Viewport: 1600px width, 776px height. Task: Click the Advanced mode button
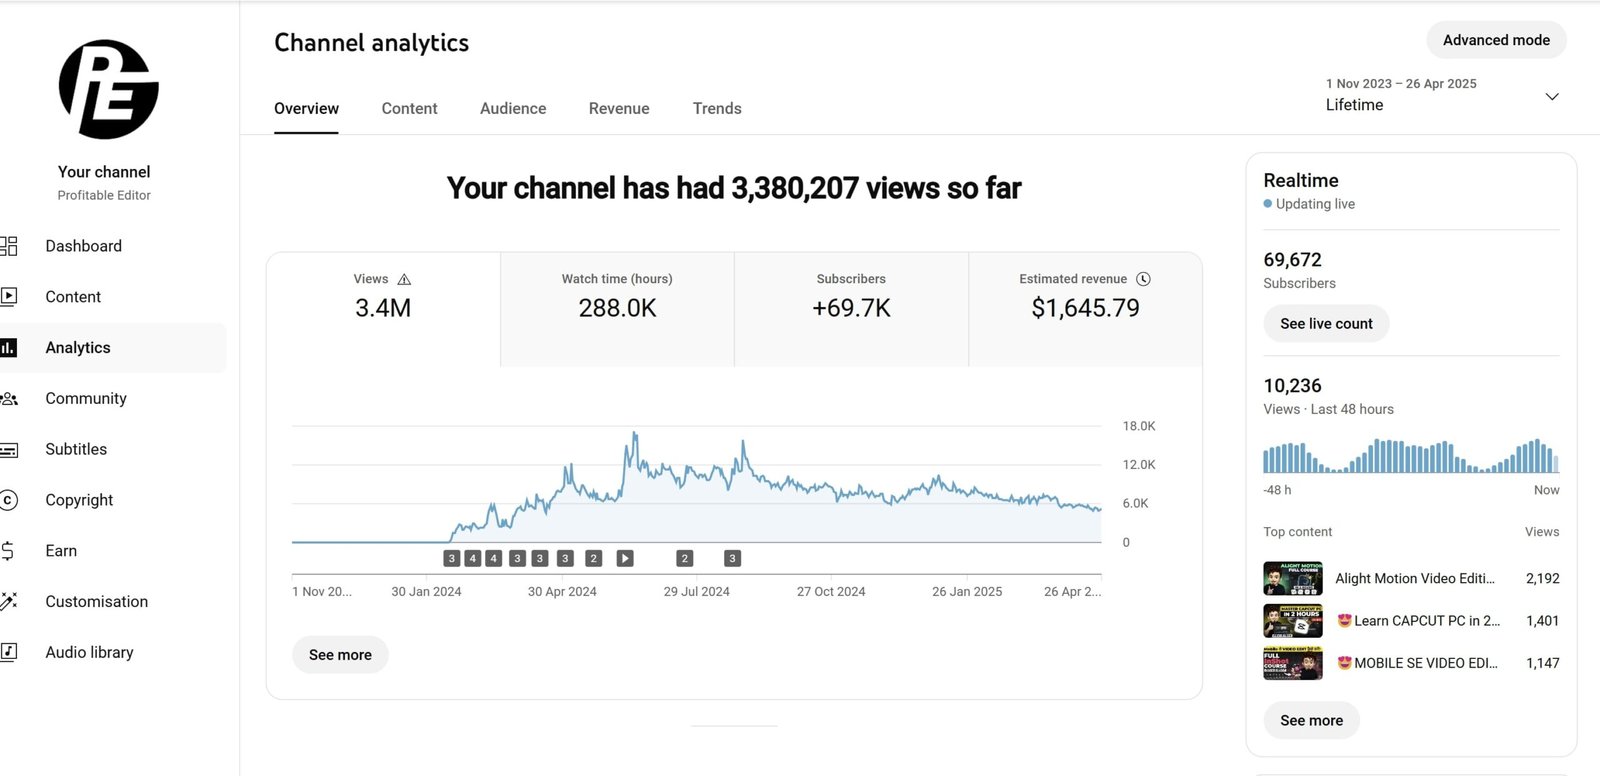click(1496, 40)
